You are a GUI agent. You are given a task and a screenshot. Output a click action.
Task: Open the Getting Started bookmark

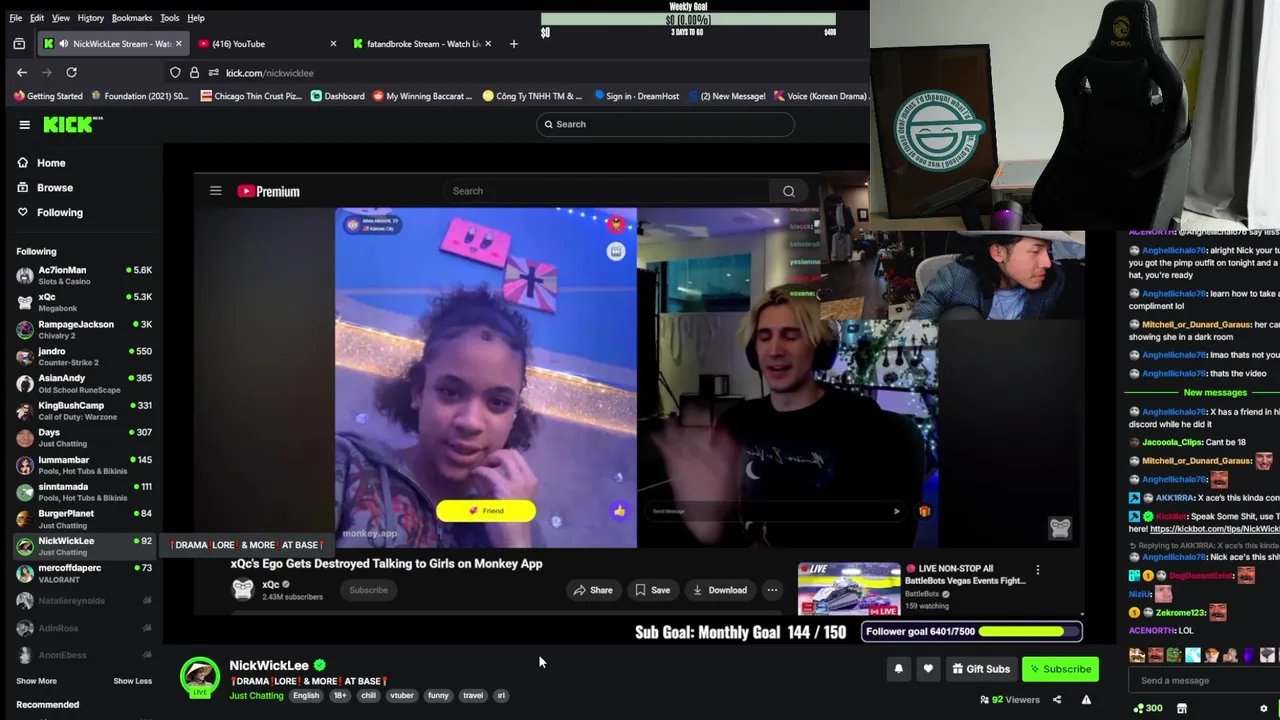coord(48,96)
